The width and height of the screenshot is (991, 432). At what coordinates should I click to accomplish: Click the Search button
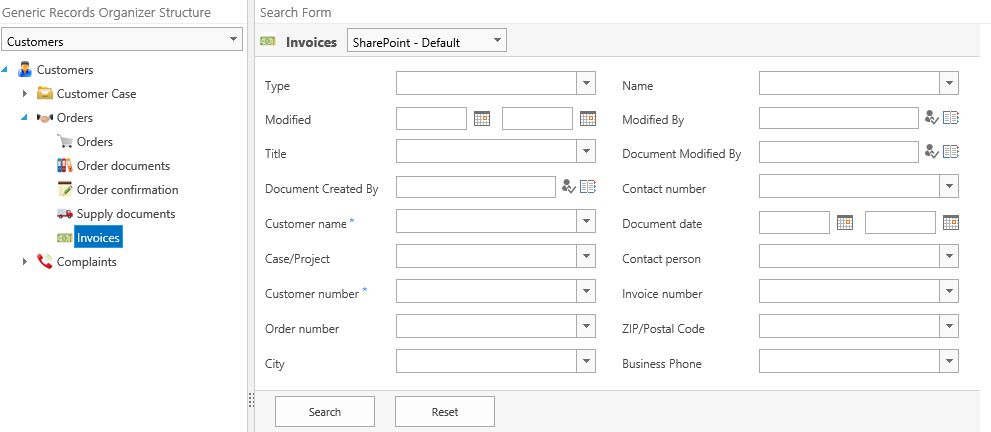pos(325,412)
